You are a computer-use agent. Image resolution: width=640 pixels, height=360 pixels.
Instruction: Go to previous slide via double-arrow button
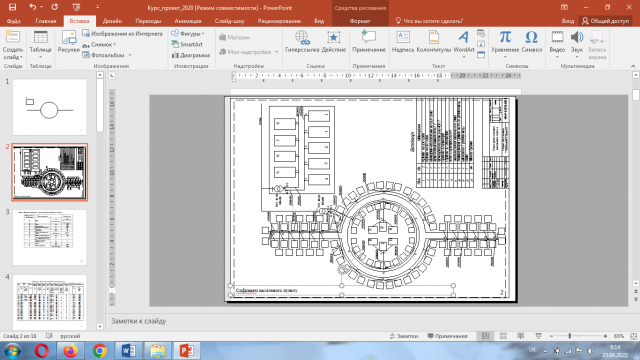(636, 292)
